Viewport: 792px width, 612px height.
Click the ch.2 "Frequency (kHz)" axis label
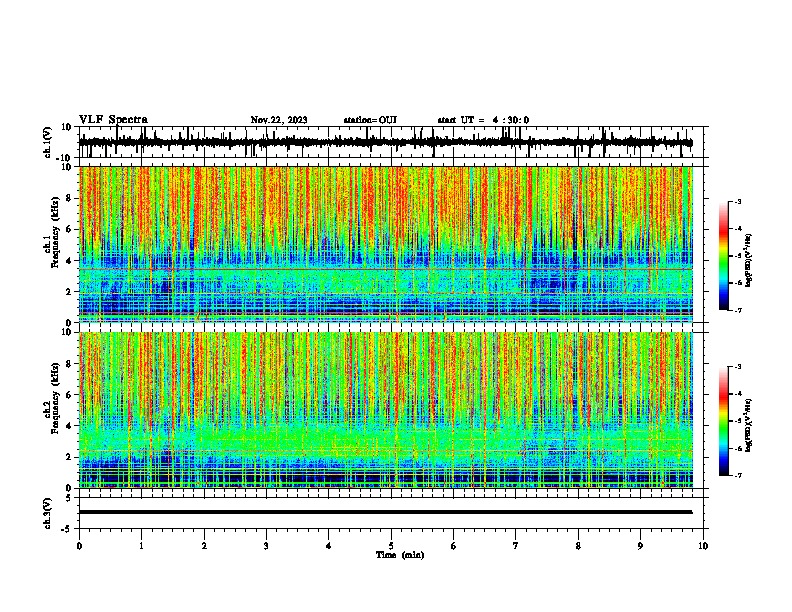[x=55, y=398]
